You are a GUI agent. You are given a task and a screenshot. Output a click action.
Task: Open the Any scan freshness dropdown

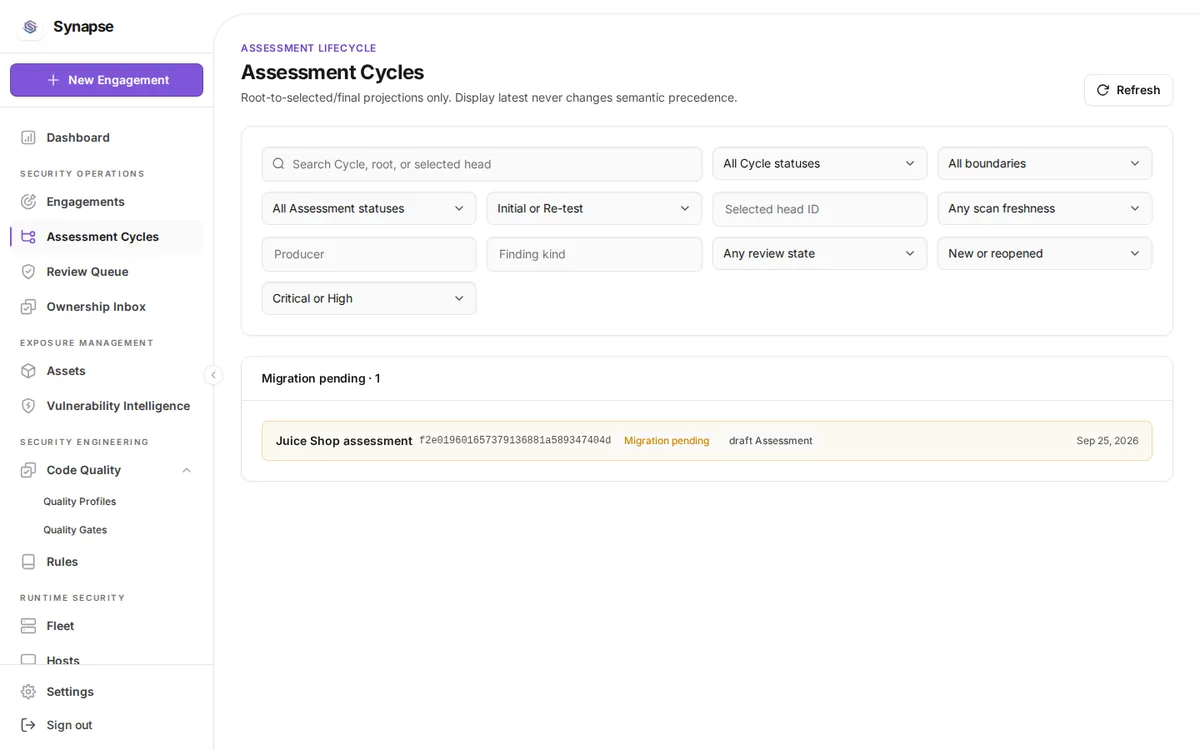(x=1044, y=209)
